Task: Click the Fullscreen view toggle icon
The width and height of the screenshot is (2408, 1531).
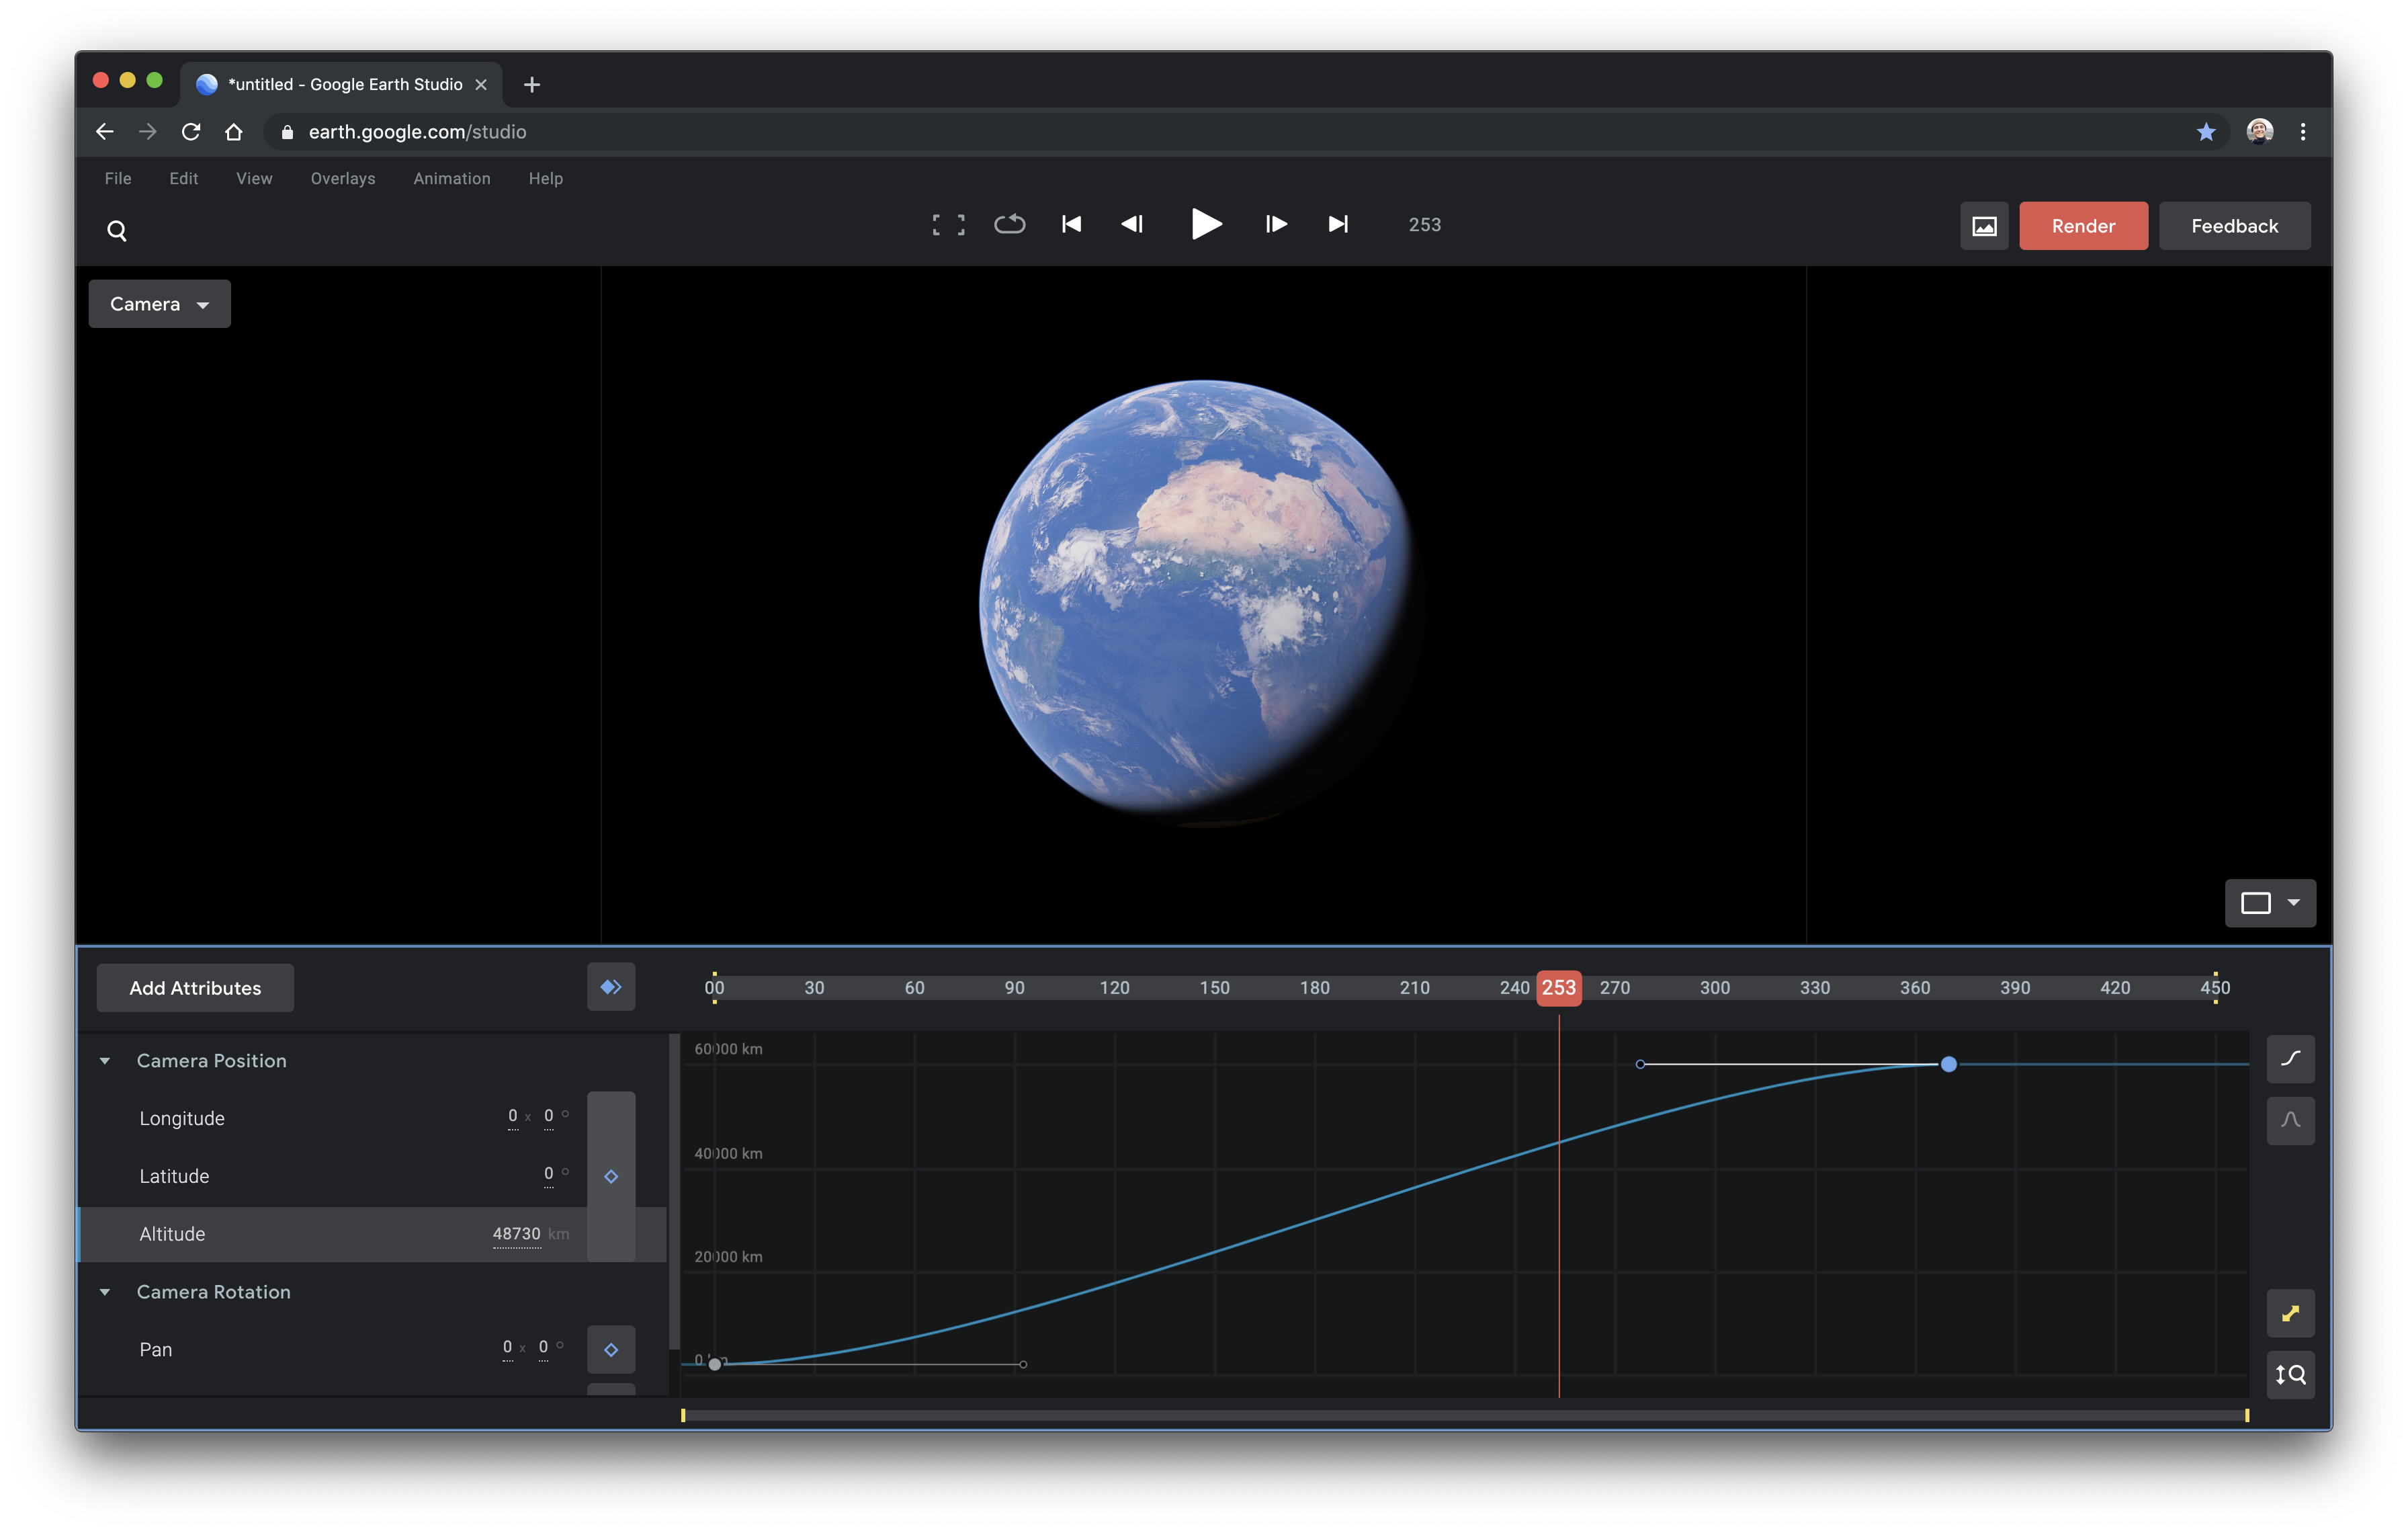Action: pyautogui.click(x=948, y=223)
